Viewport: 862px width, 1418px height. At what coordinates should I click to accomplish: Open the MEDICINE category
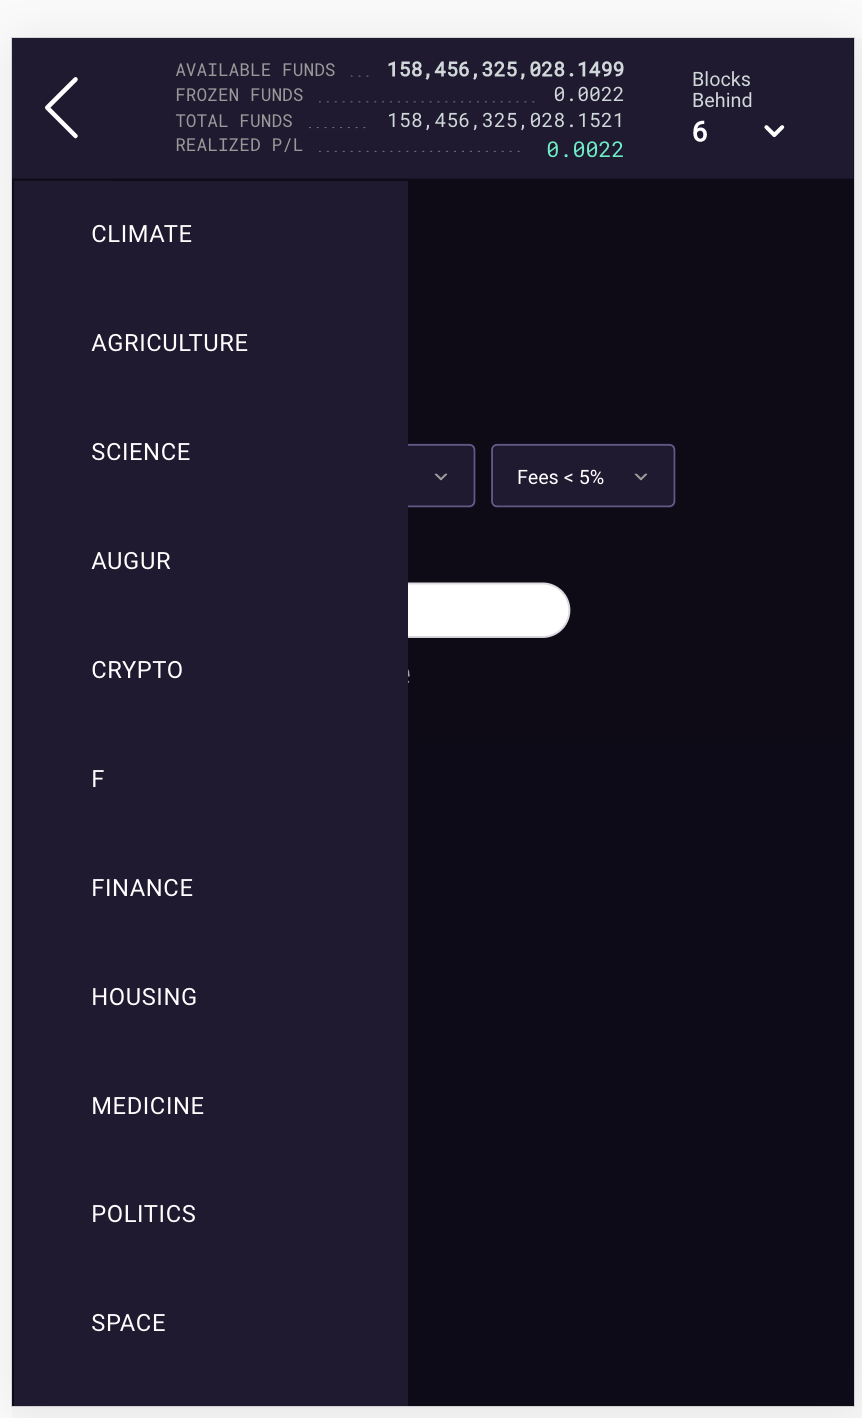(147, 1106)
